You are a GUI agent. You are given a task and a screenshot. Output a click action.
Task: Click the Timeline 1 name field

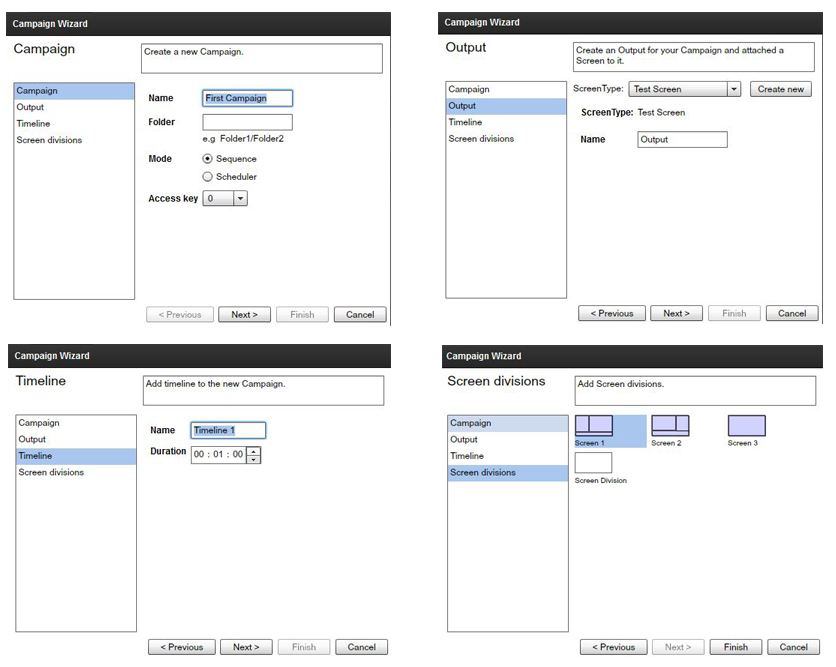click(x=228, y=430)
